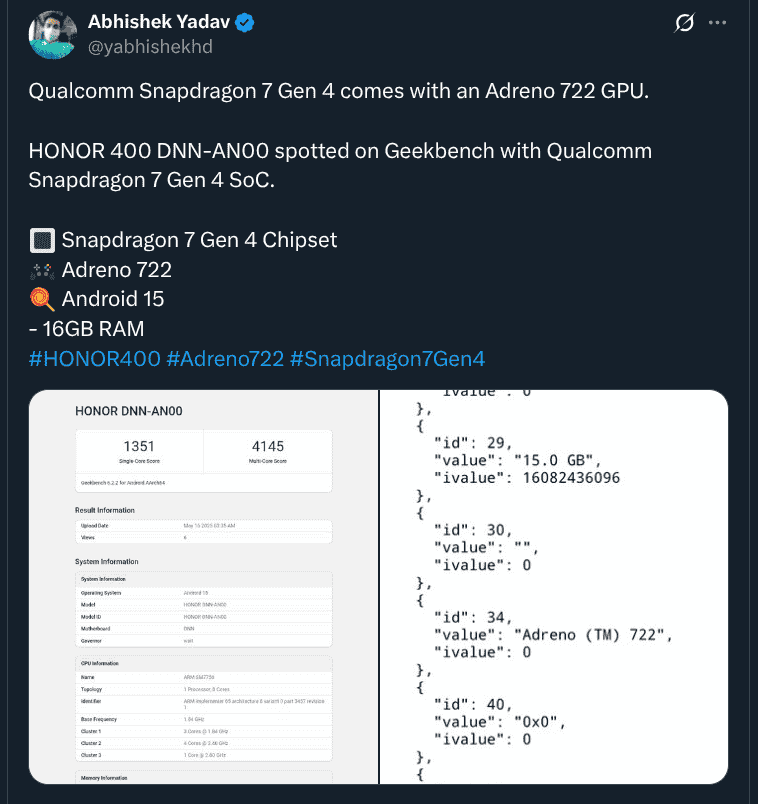Click the 4145 multi-core score

(x=267, y=446)
